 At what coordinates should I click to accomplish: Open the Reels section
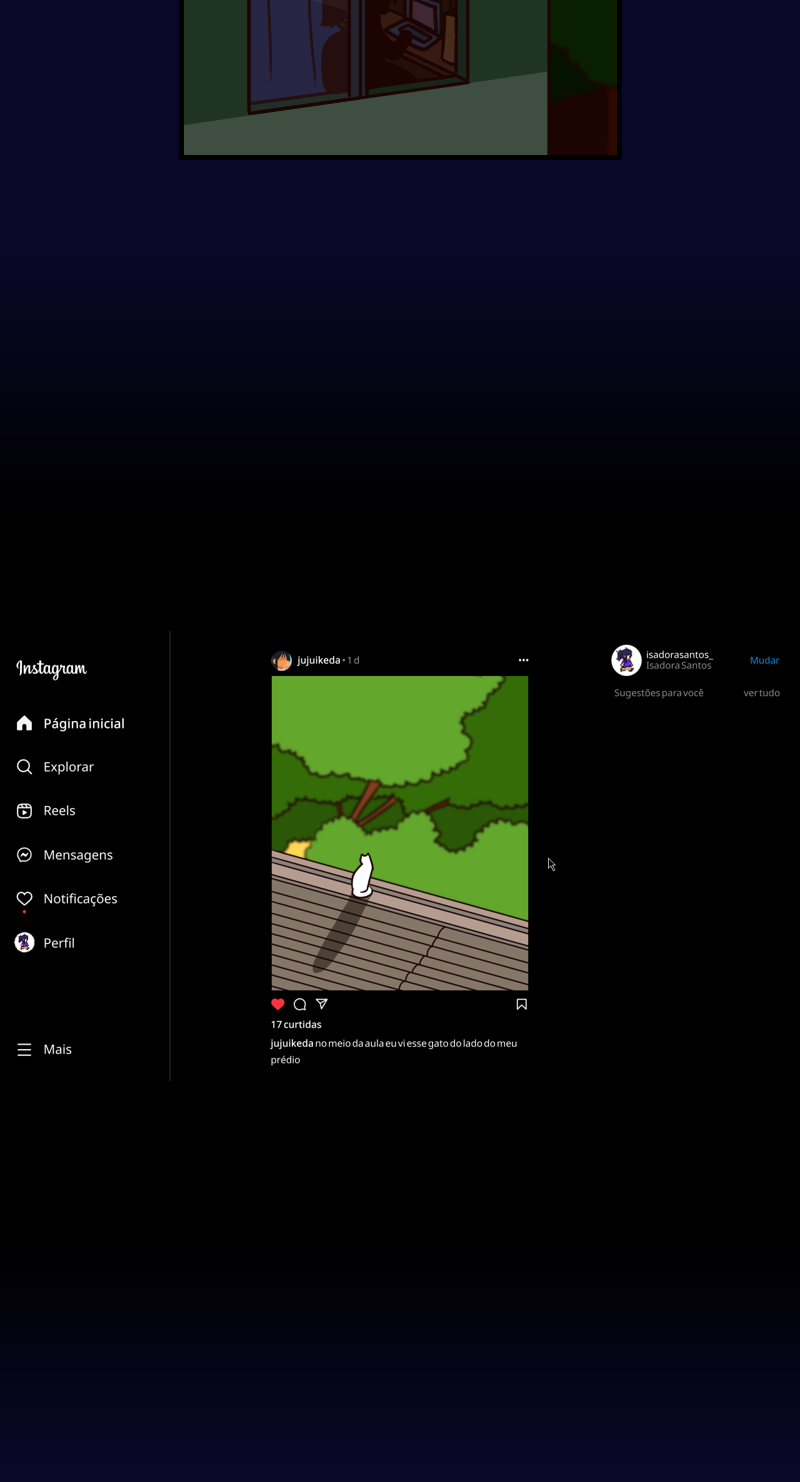(x=25, y=811)
